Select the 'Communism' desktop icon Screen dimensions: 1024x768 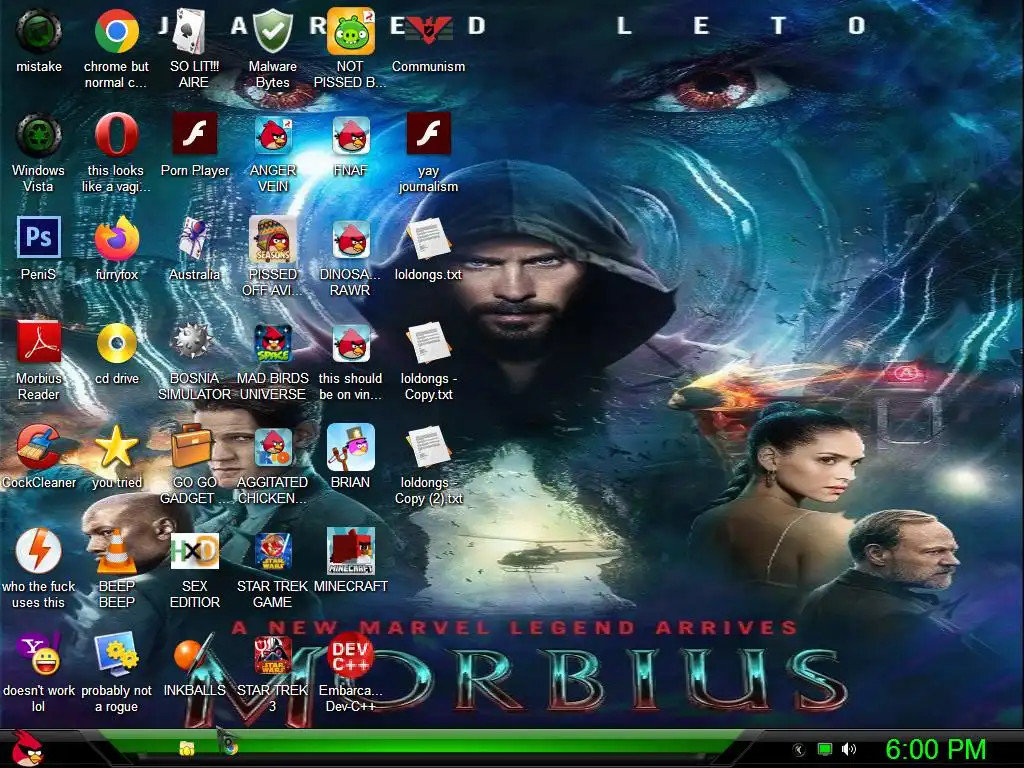428,31
